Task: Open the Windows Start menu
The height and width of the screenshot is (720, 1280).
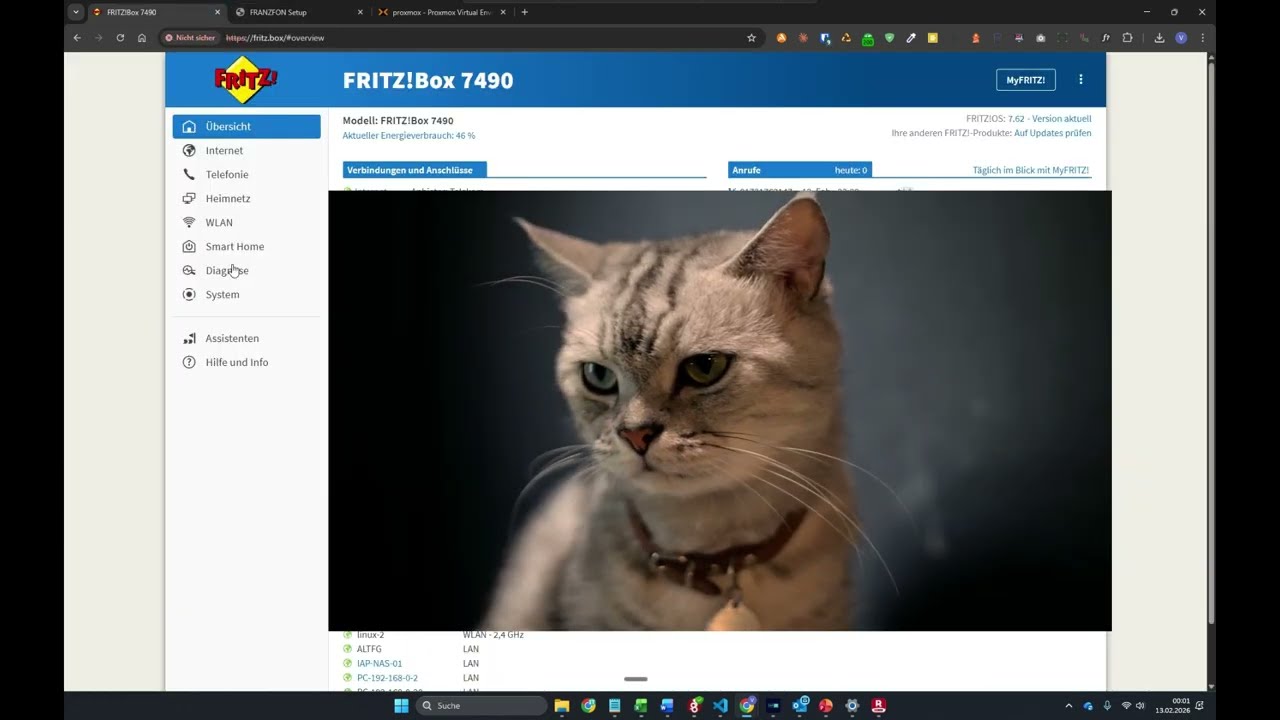Action: [x=401, y=706]
